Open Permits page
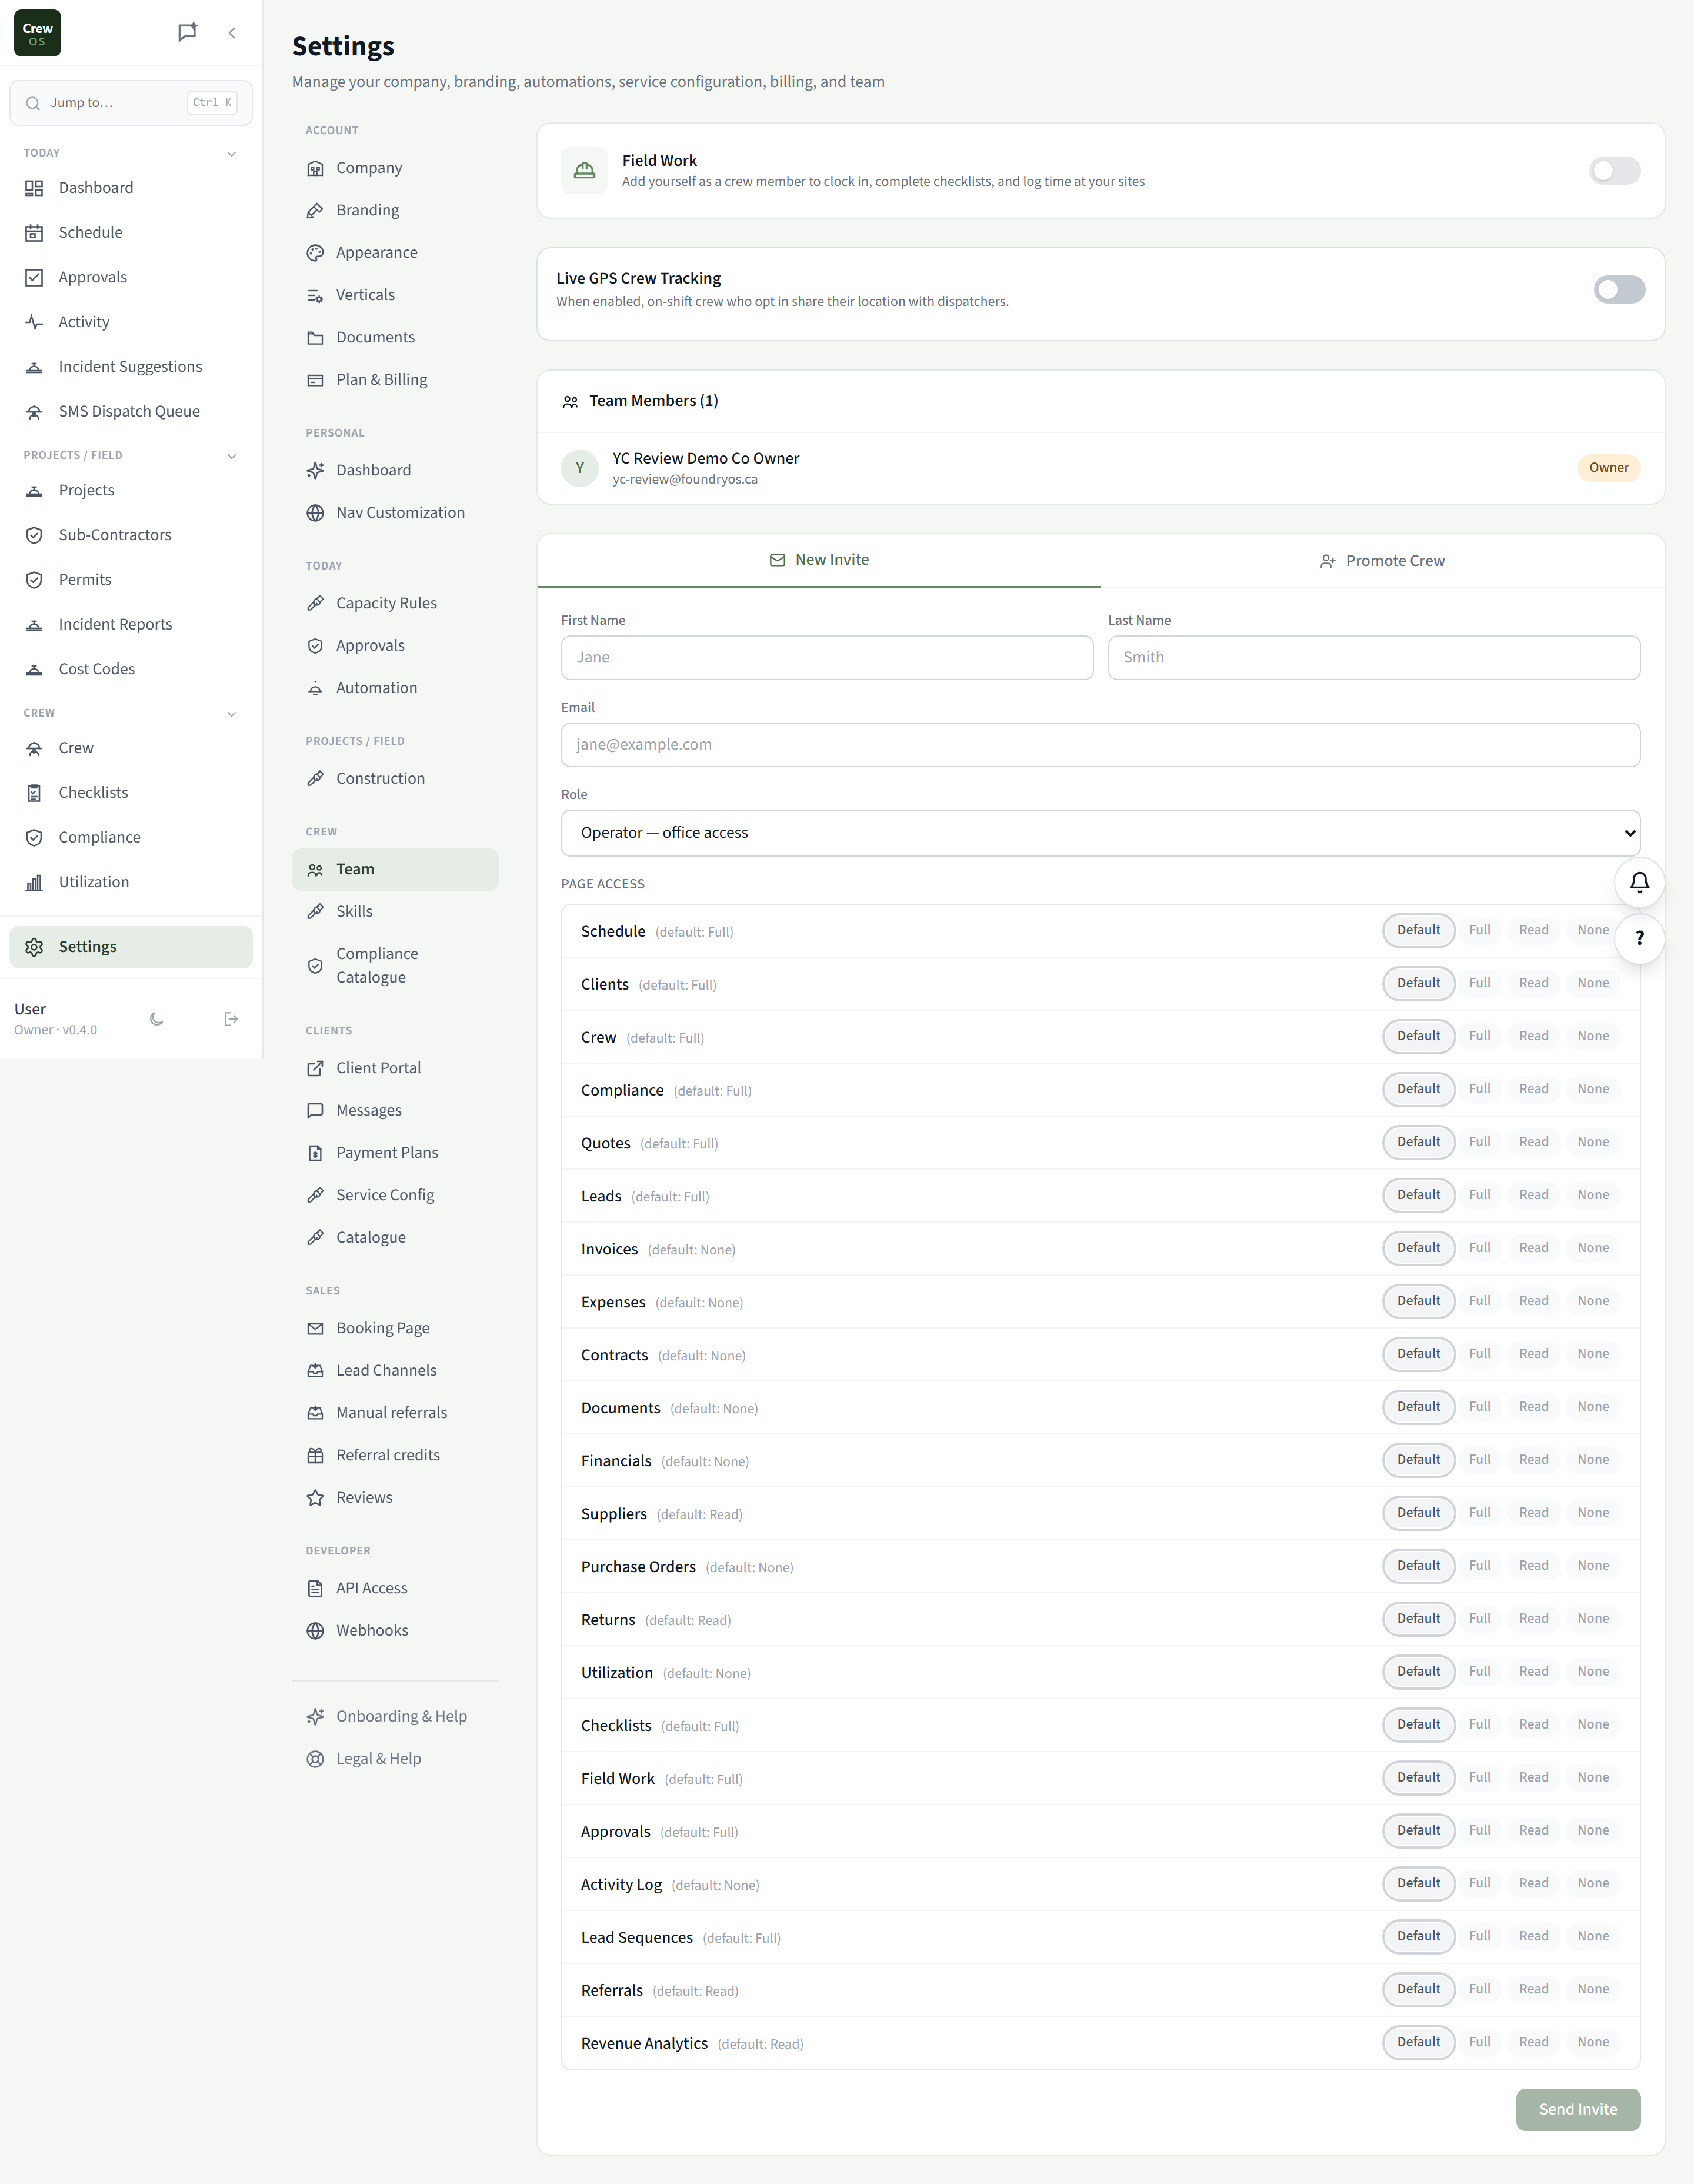Screen dimensions: 1694x2184 [x=131, y=580]
